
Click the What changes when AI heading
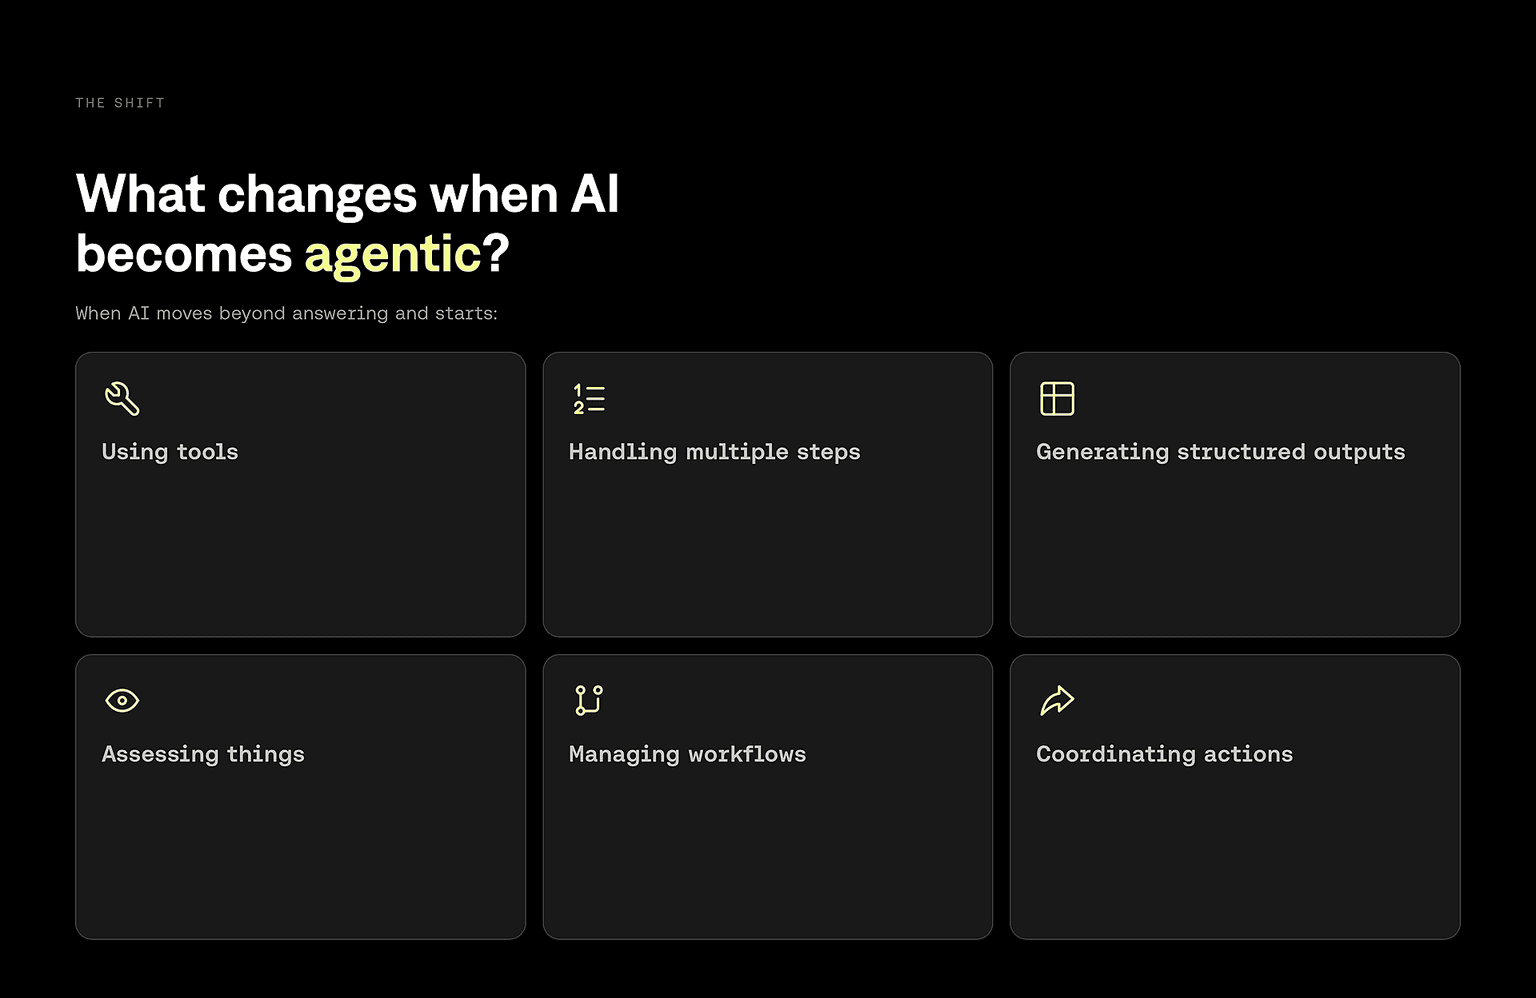[x=347, y=194]
